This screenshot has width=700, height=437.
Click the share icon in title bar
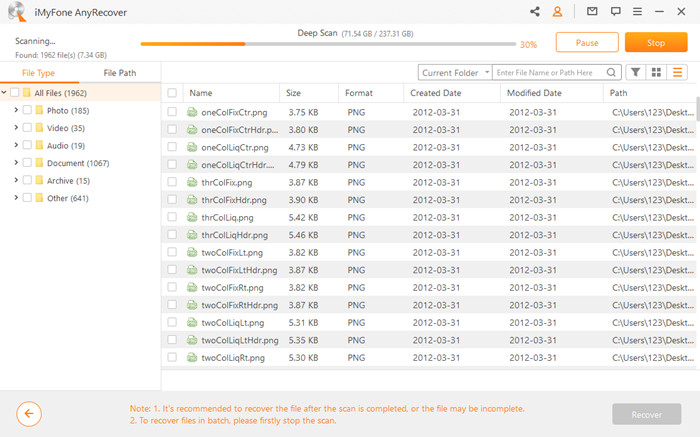coord(534,12)
